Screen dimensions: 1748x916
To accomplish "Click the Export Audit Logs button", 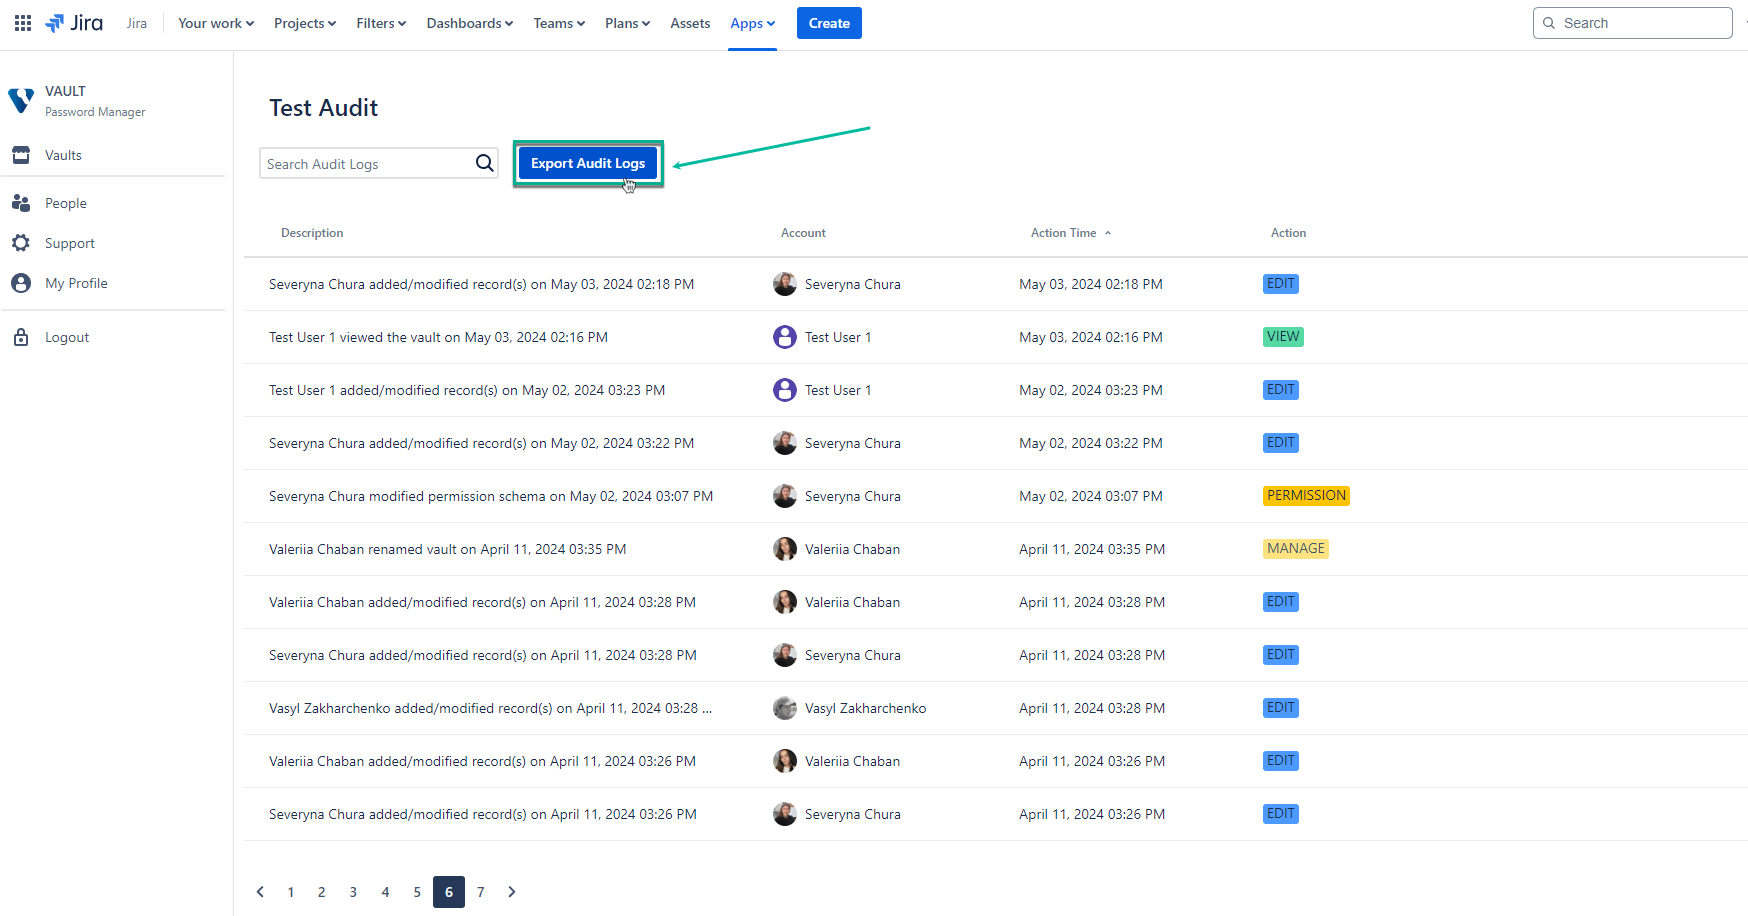I will tap(587, 162).
